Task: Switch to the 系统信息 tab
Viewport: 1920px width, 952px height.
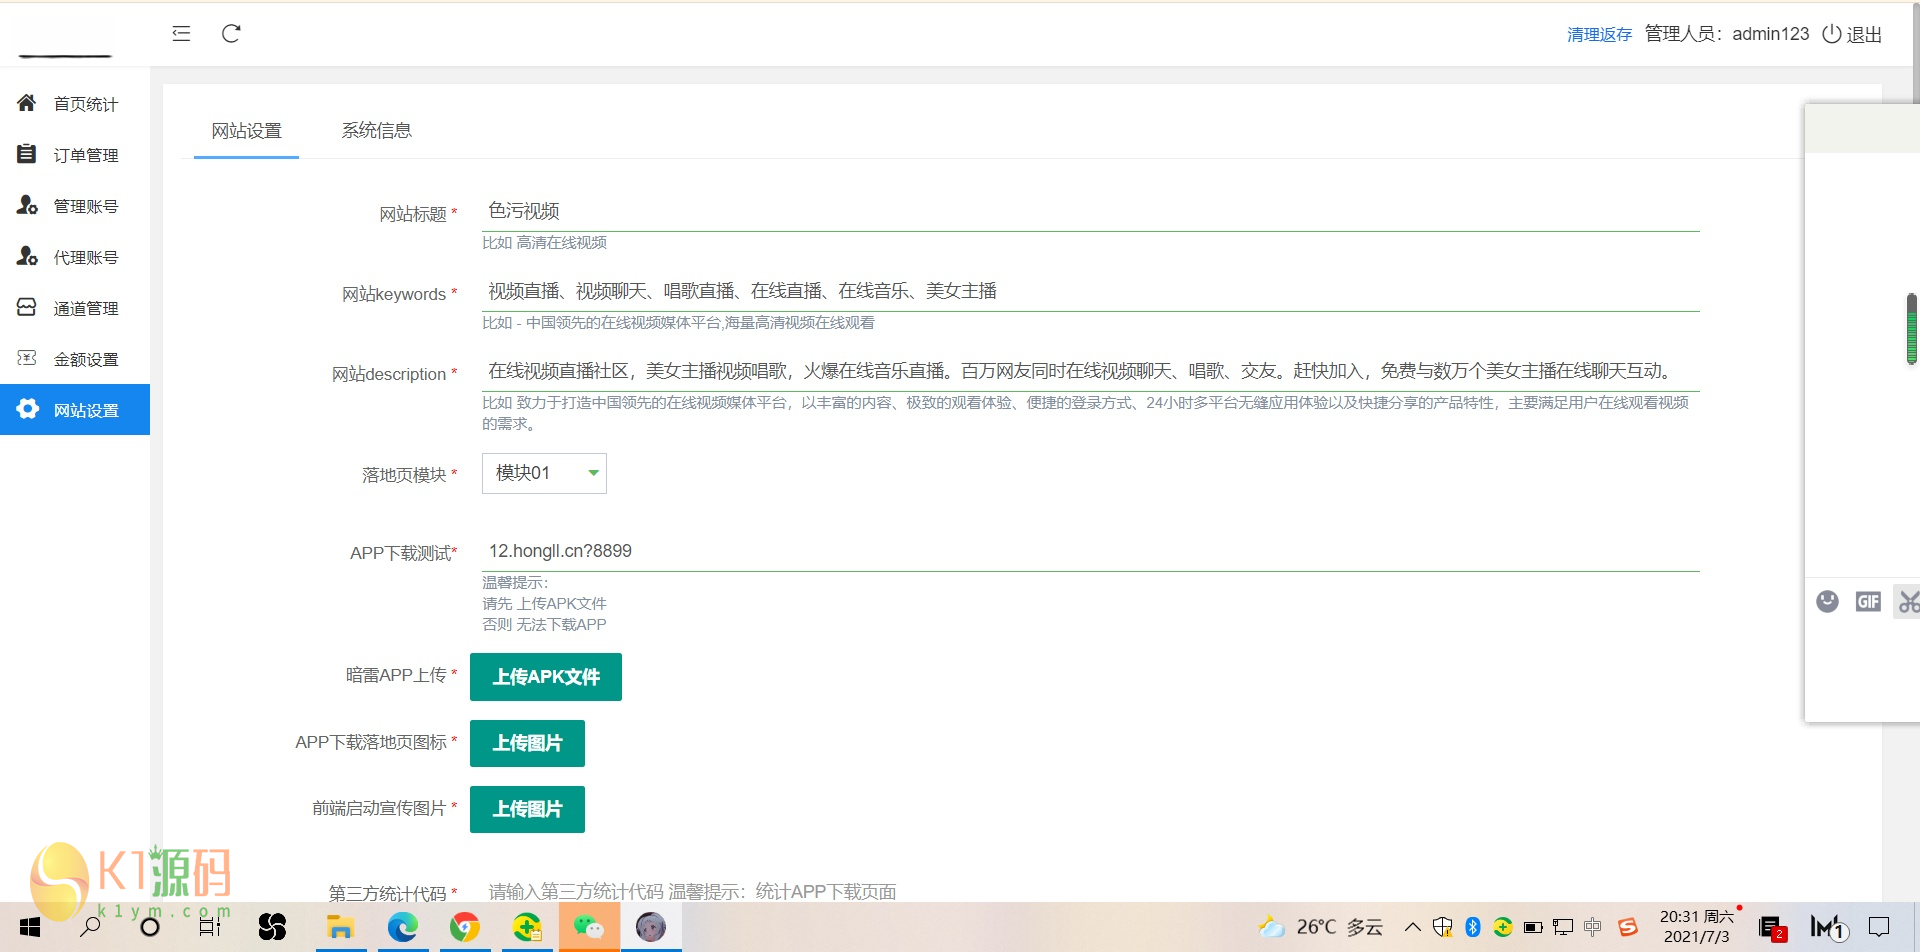Action: pyautogui.click(x=376, y=130)
